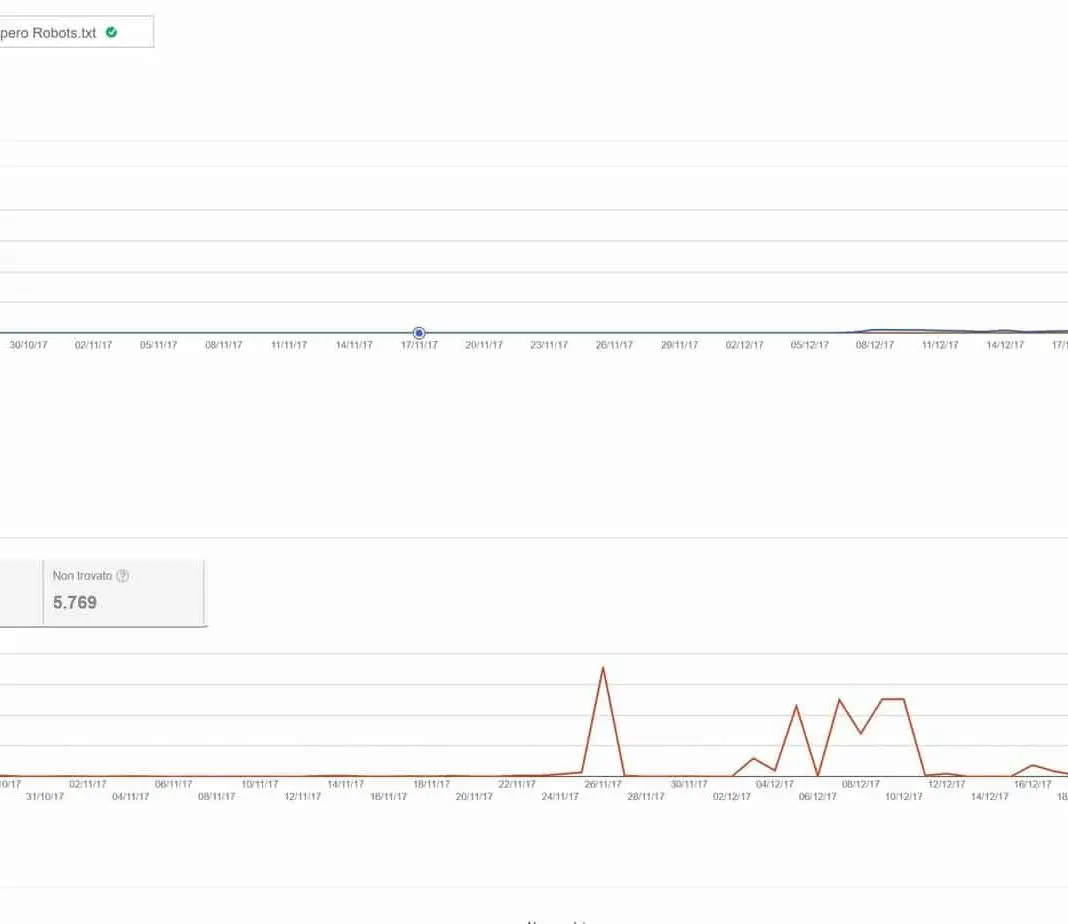Click the red plateau above the 10/12/17 label

point(893,699)
